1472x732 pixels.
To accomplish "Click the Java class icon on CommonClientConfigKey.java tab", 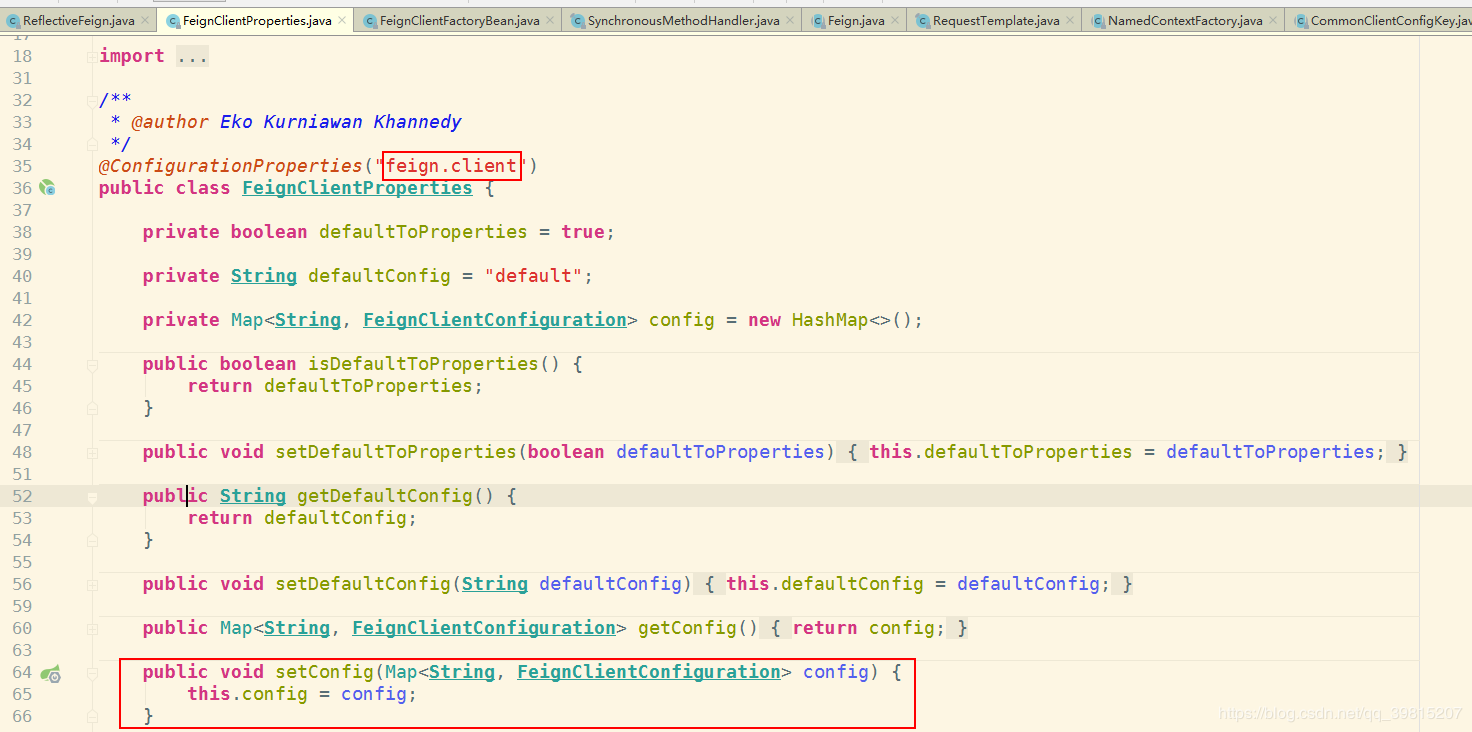I will [x=1303, y=18].
